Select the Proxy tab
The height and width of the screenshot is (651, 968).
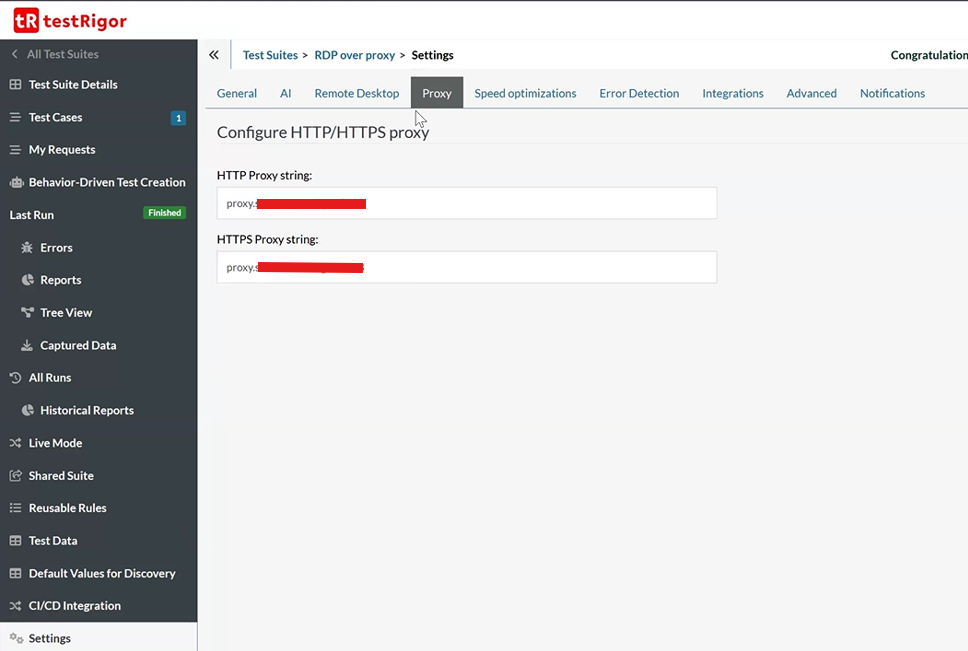(437, 93)
